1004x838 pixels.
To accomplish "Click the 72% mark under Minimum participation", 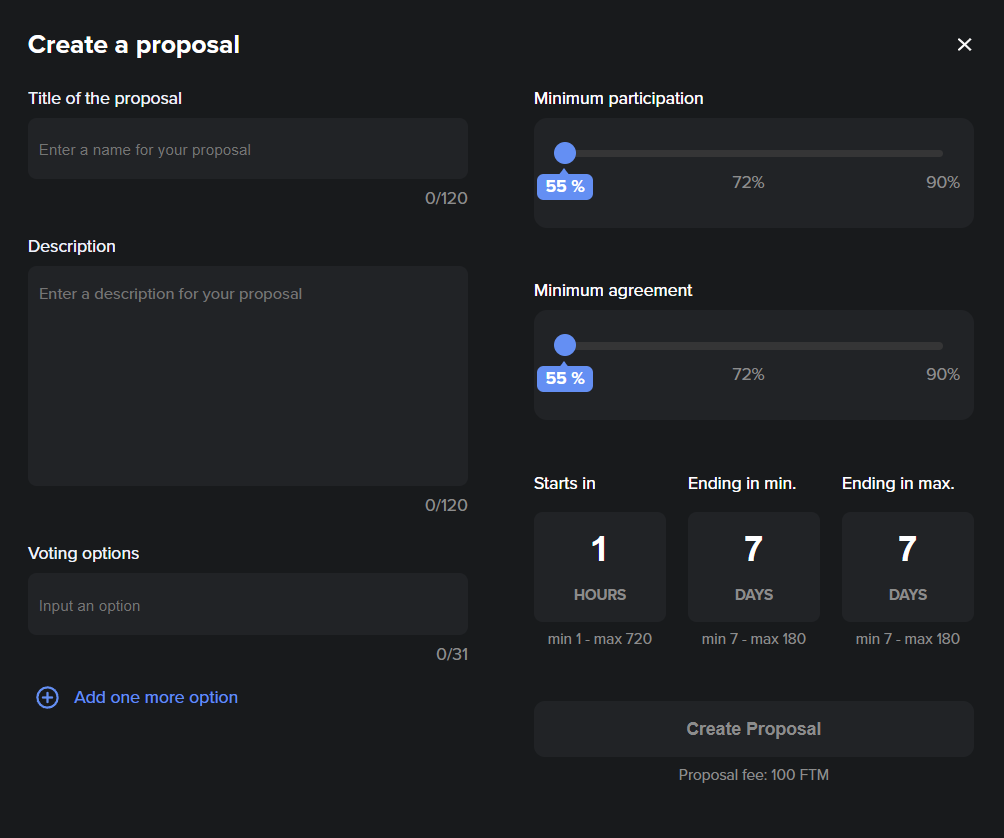I will pos(748,183).
